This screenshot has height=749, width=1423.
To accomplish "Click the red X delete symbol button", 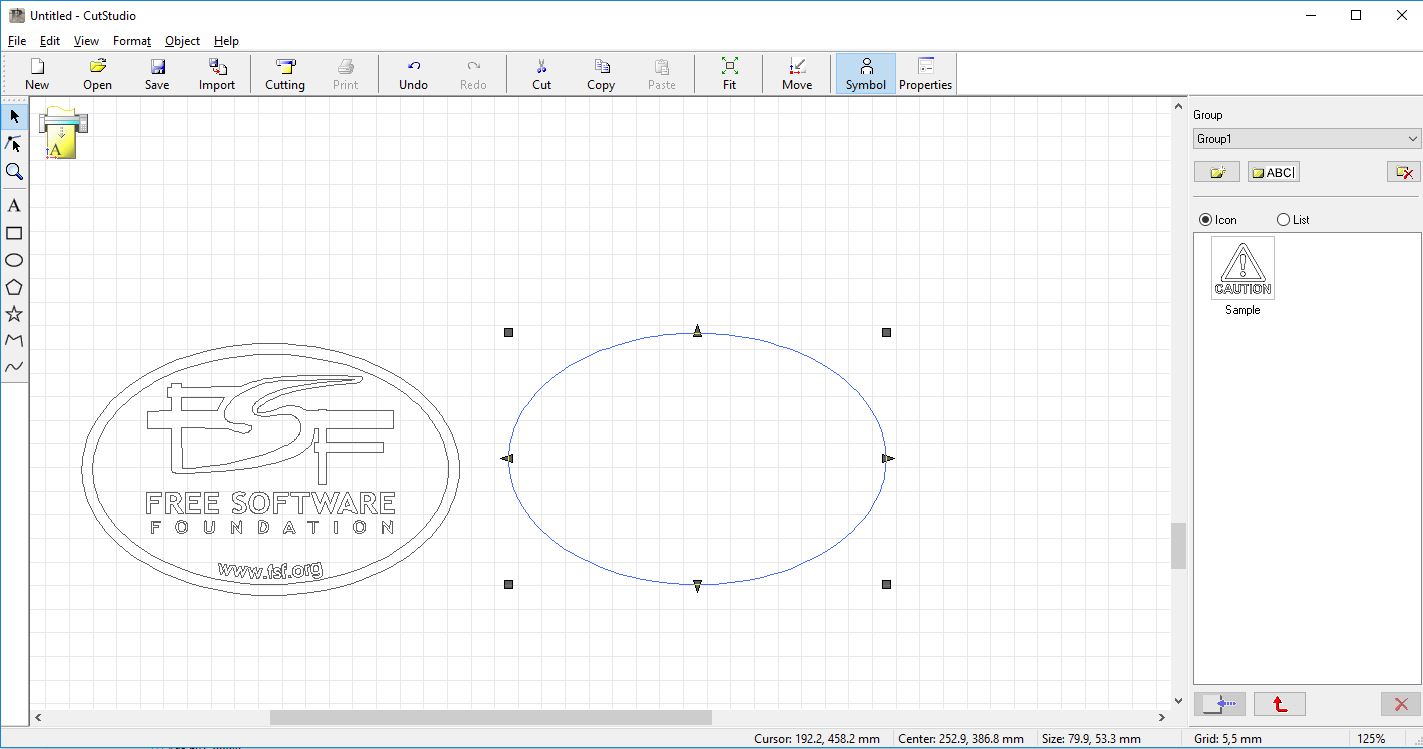I will click(1401, 704).
